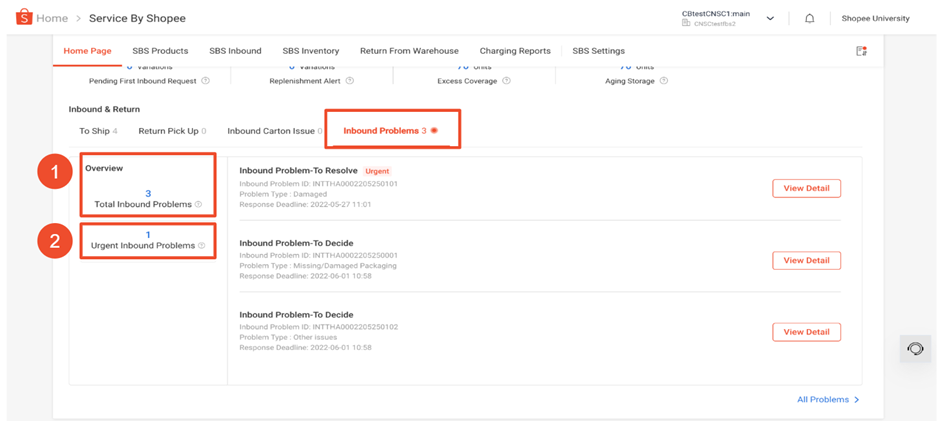Click 'Inbound Problem-To Resolve' title
Screen dimensions: 940x421
pos(299,171)
